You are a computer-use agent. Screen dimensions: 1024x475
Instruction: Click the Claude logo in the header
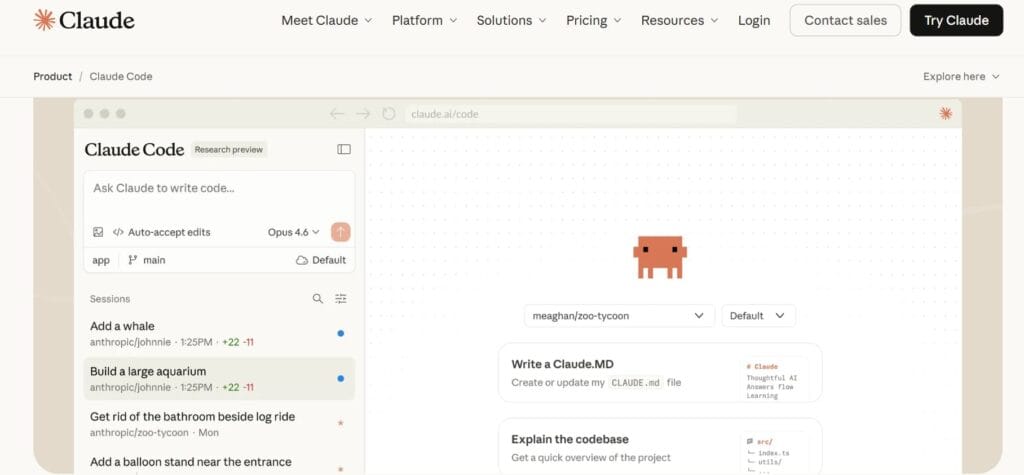tap(84, 20)
